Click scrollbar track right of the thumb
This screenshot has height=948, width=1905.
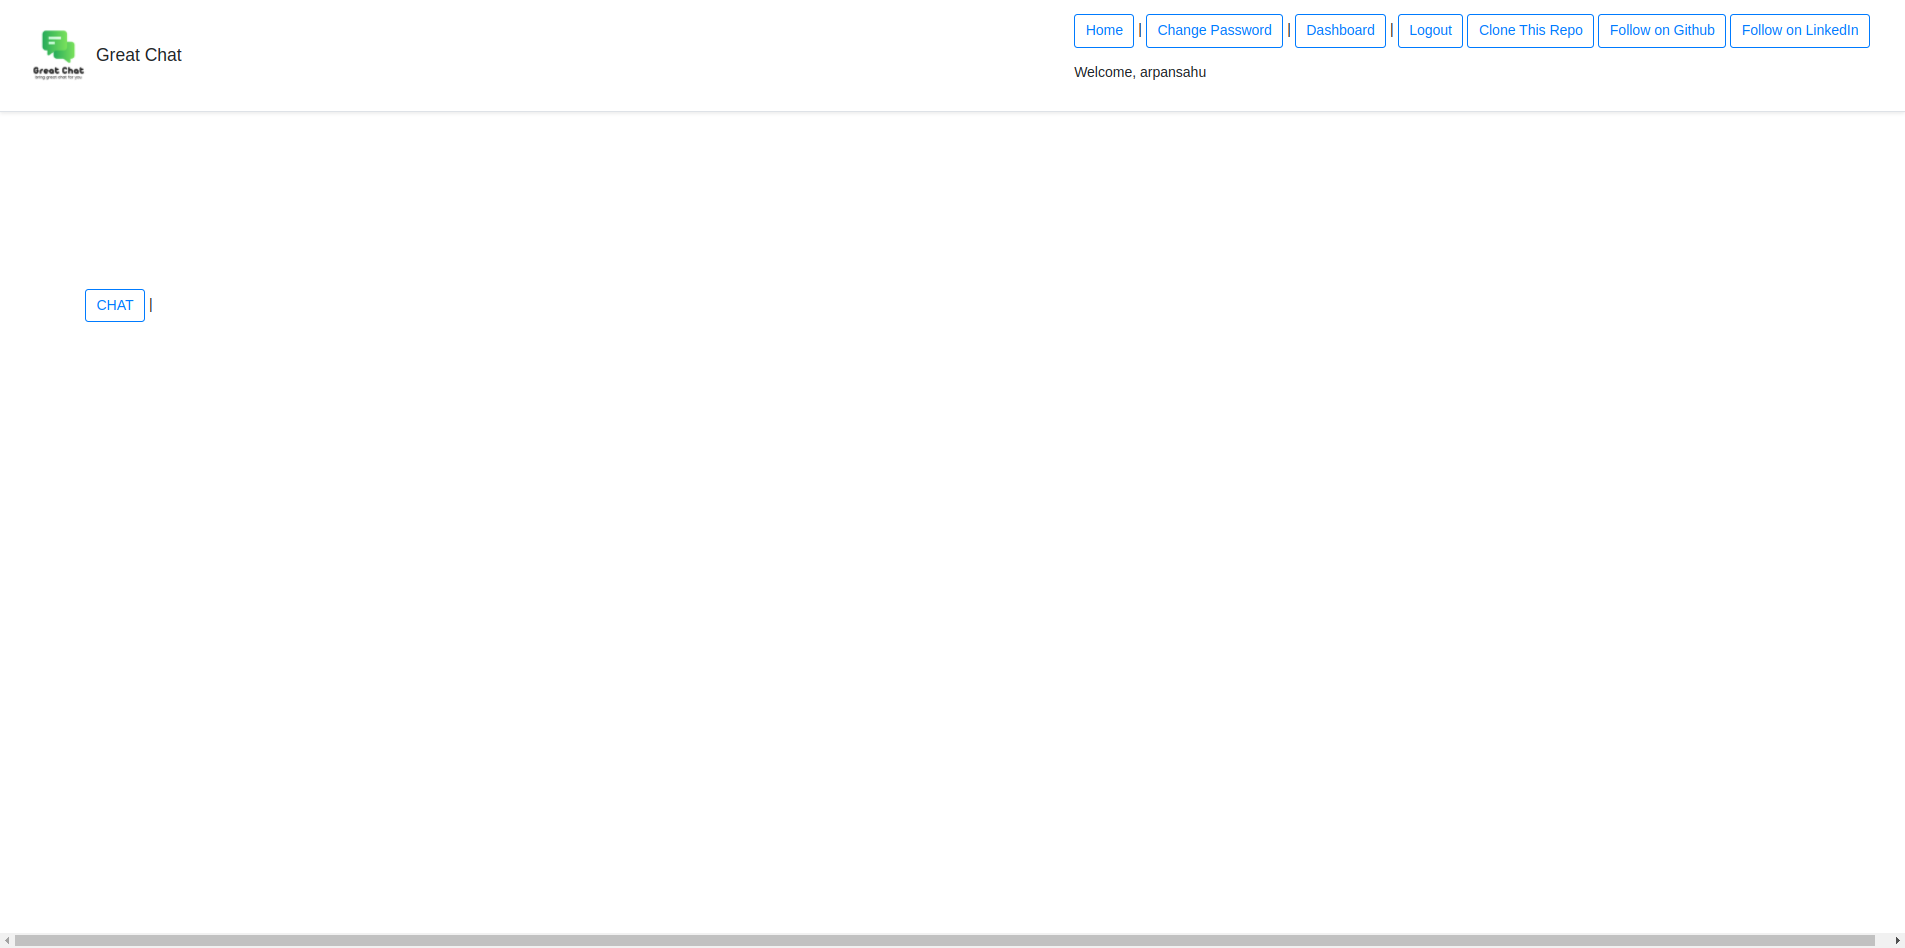(x=1881, y=941)
